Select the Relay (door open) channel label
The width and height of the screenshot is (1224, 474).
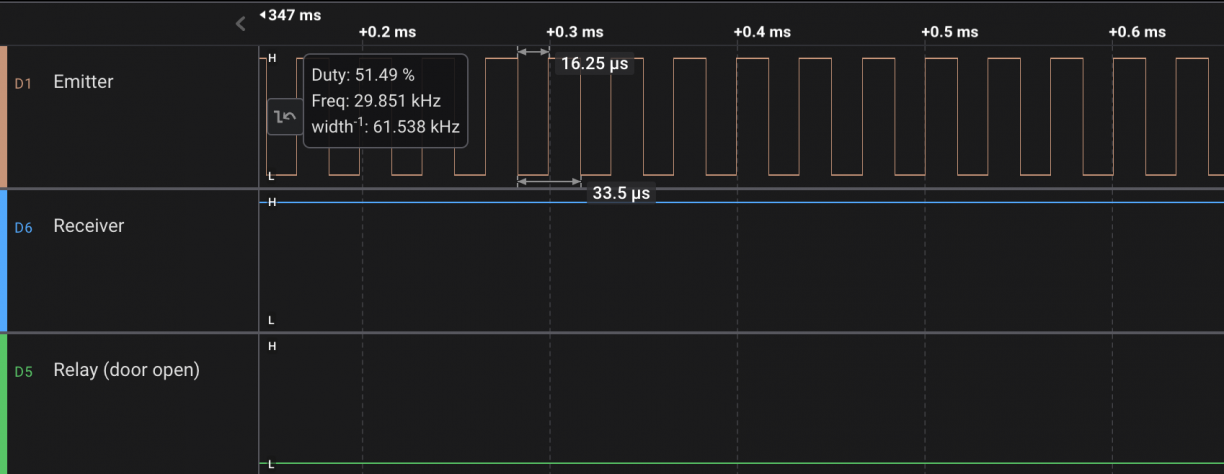(x=126, y=370)
